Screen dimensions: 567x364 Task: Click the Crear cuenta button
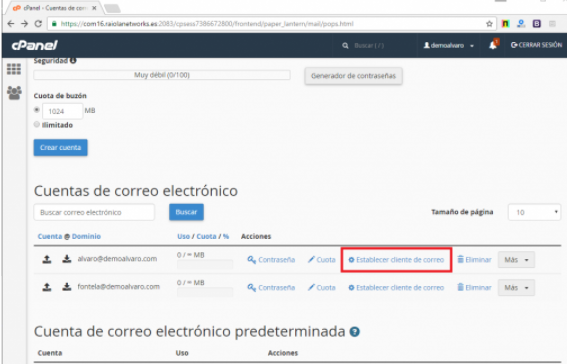pyautogui.click(x=60, y=147)
